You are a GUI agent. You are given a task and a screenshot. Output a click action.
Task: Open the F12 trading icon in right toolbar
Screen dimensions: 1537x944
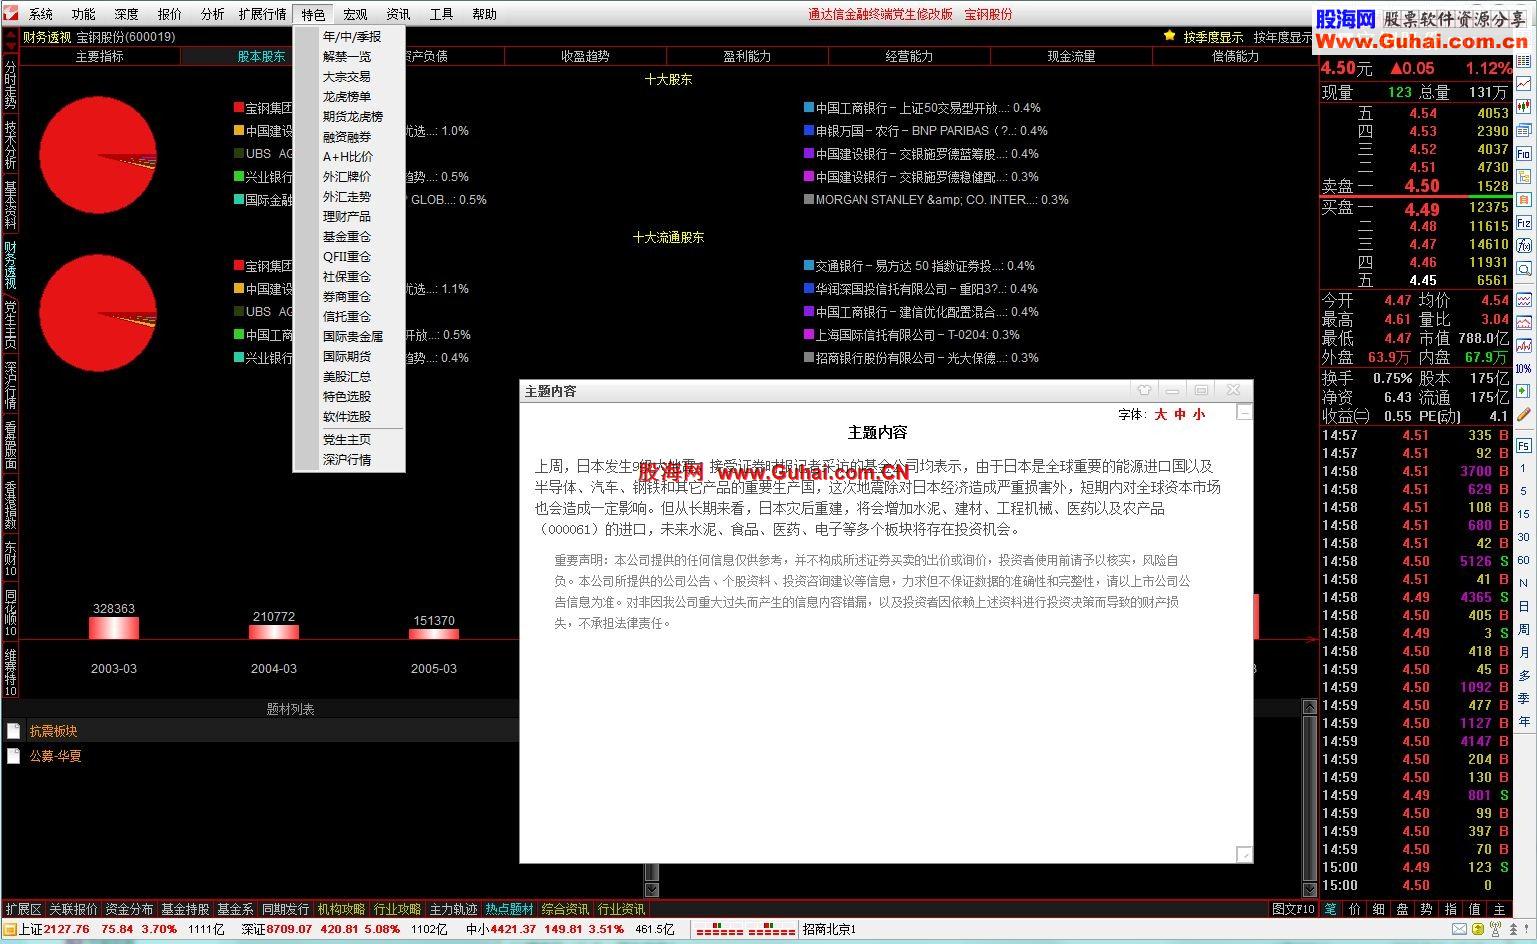pos(1524,222)
